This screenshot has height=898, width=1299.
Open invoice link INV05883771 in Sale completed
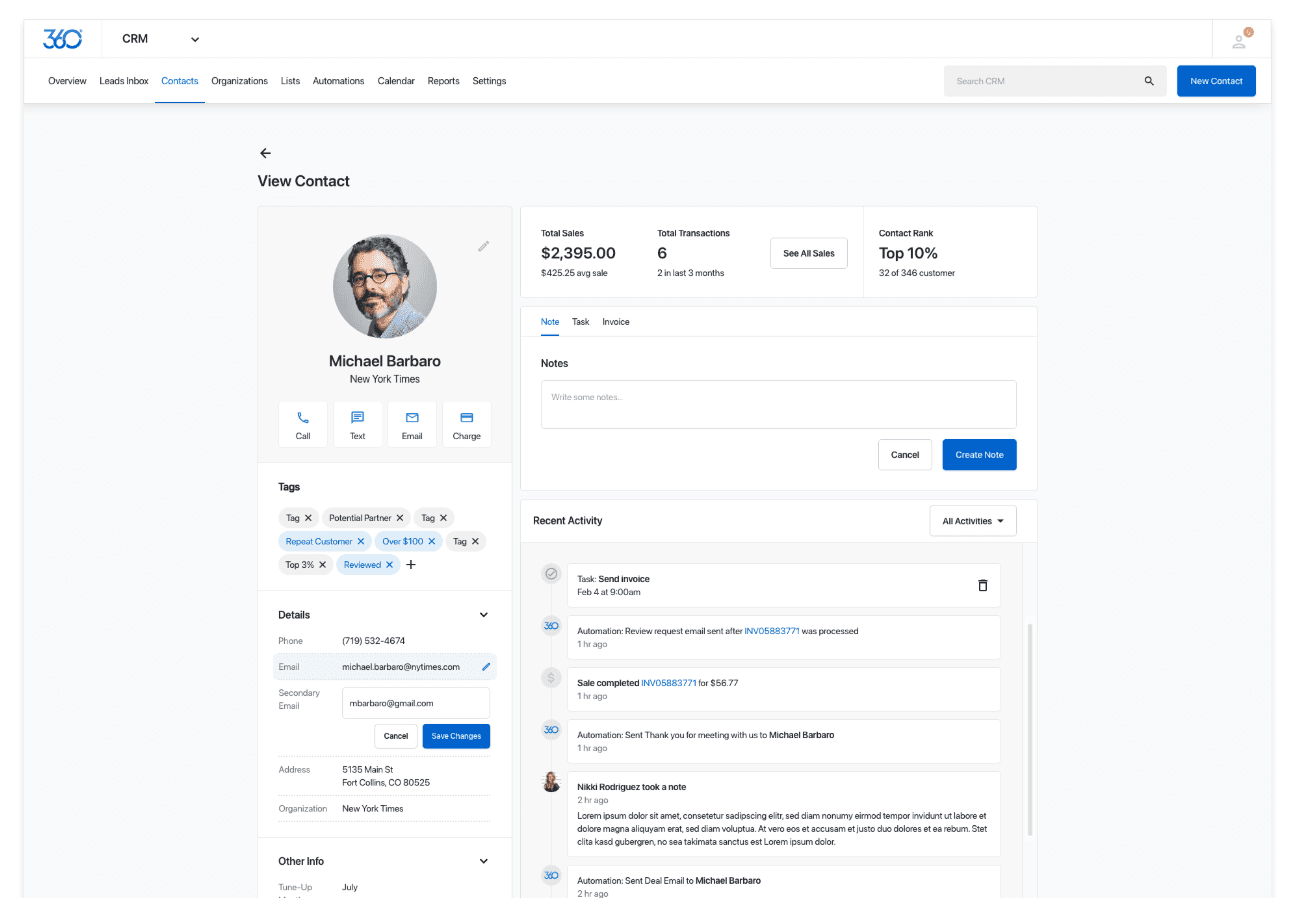coord(670,683)
